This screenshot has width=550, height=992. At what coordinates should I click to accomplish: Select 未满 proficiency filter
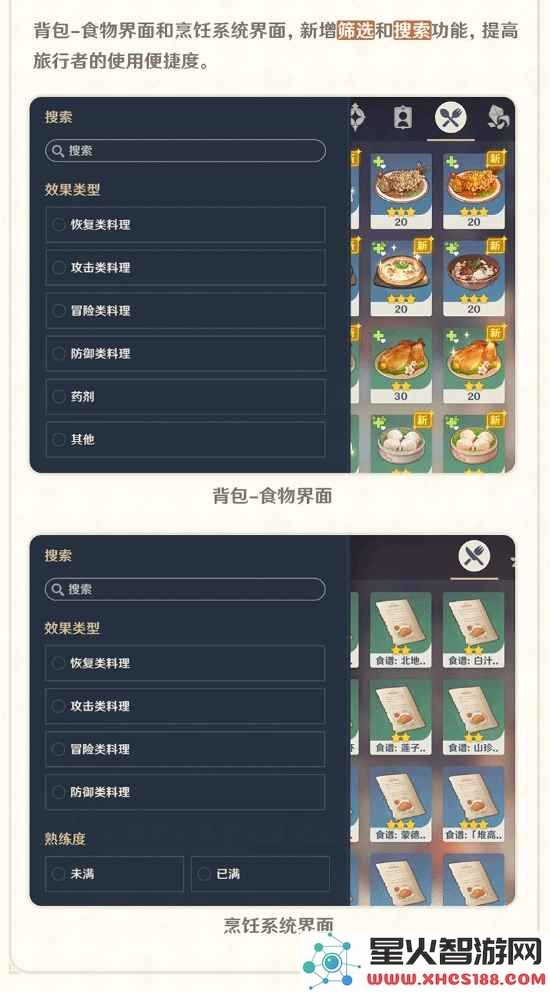point(115,874)
